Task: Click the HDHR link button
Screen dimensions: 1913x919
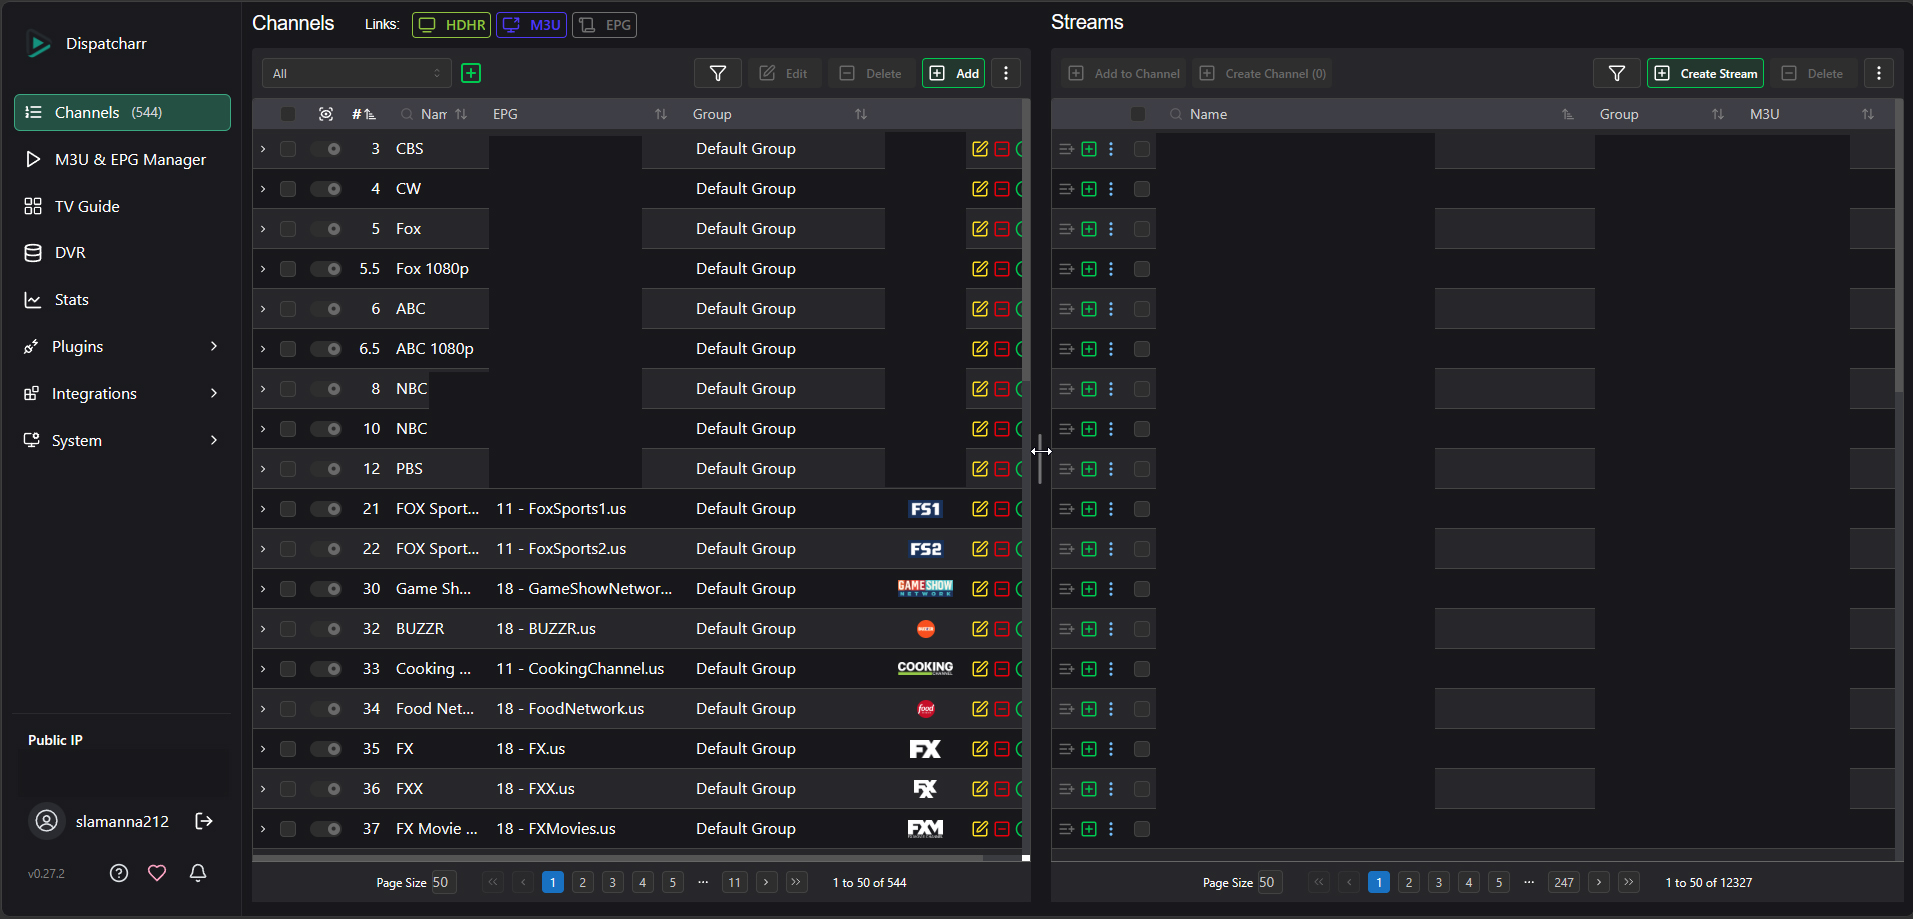Action: 451,25
